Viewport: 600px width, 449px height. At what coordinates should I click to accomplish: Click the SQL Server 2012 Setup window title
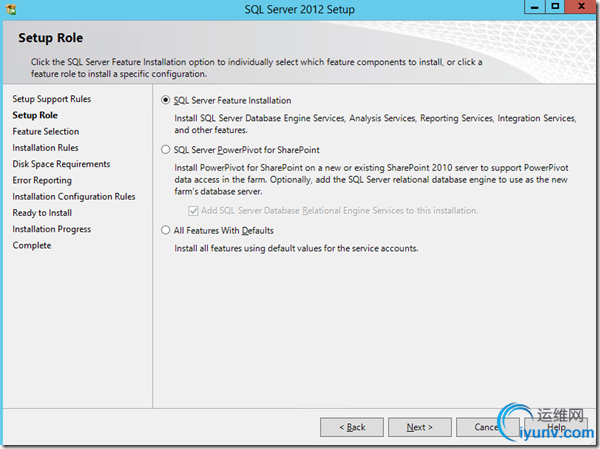pyautogui.click(x=300, y=9)
